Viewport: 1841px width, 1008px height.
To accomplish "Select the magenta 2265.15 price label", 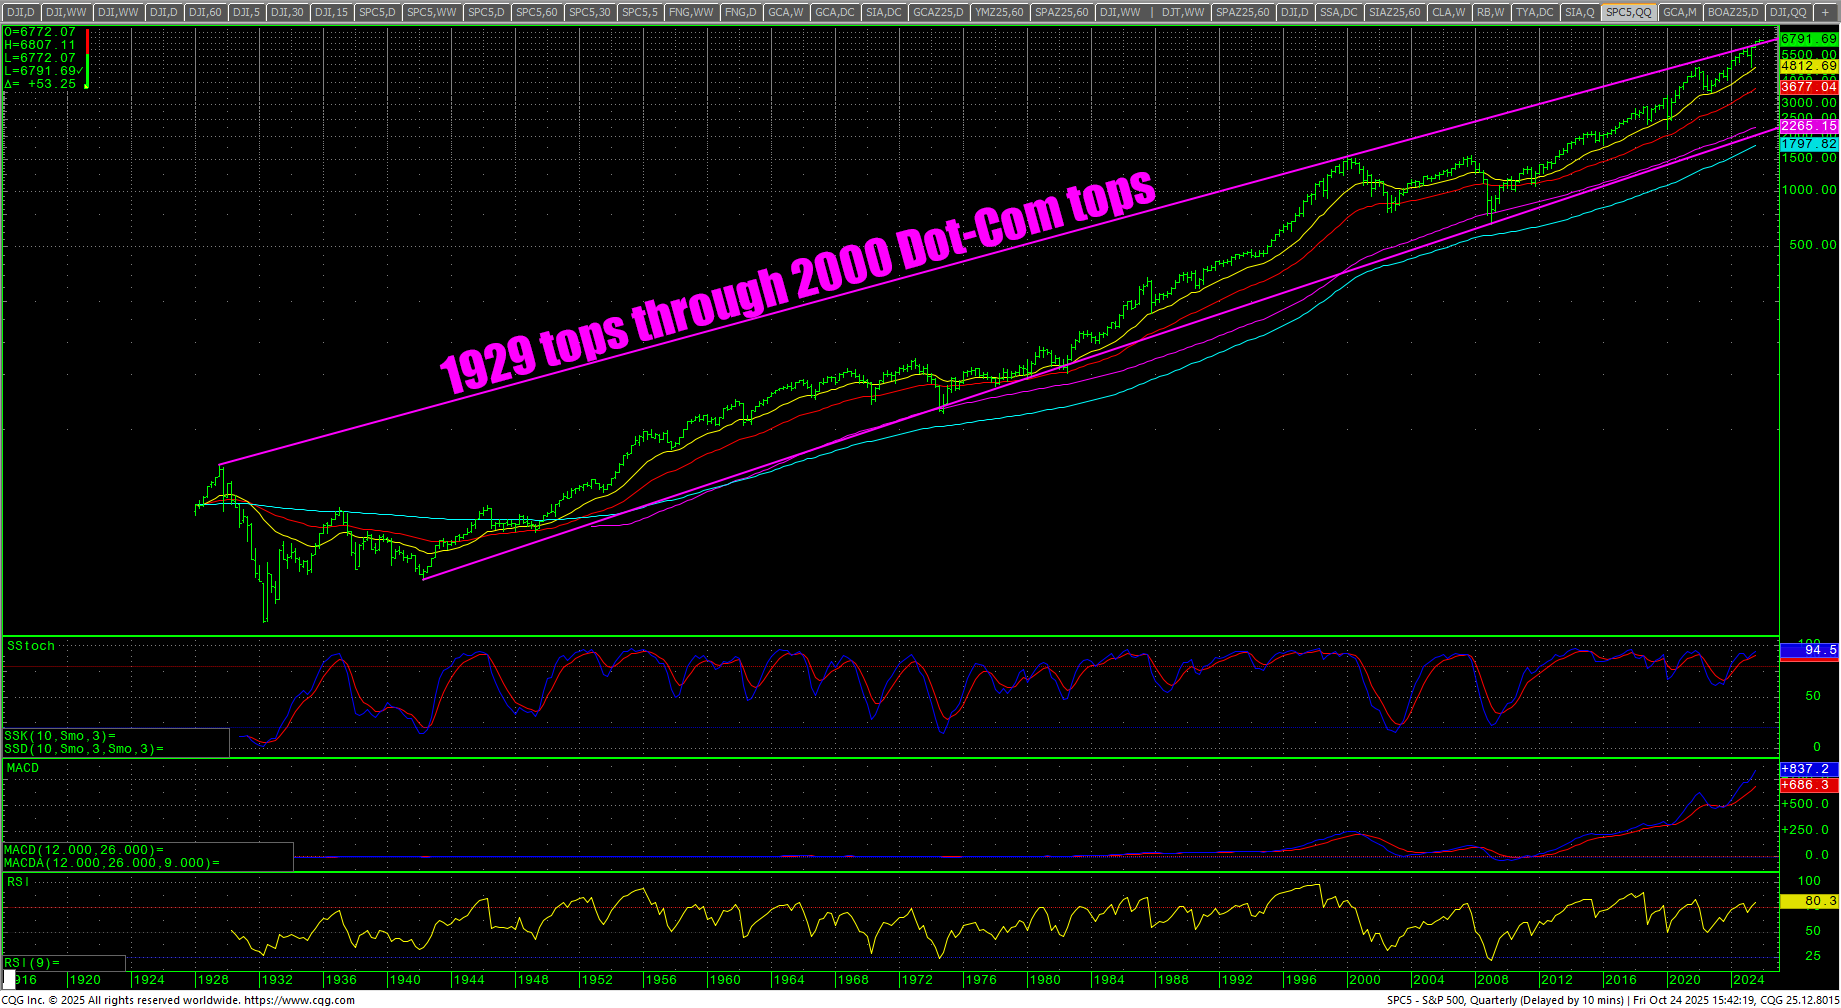I will pos(1808,126).
